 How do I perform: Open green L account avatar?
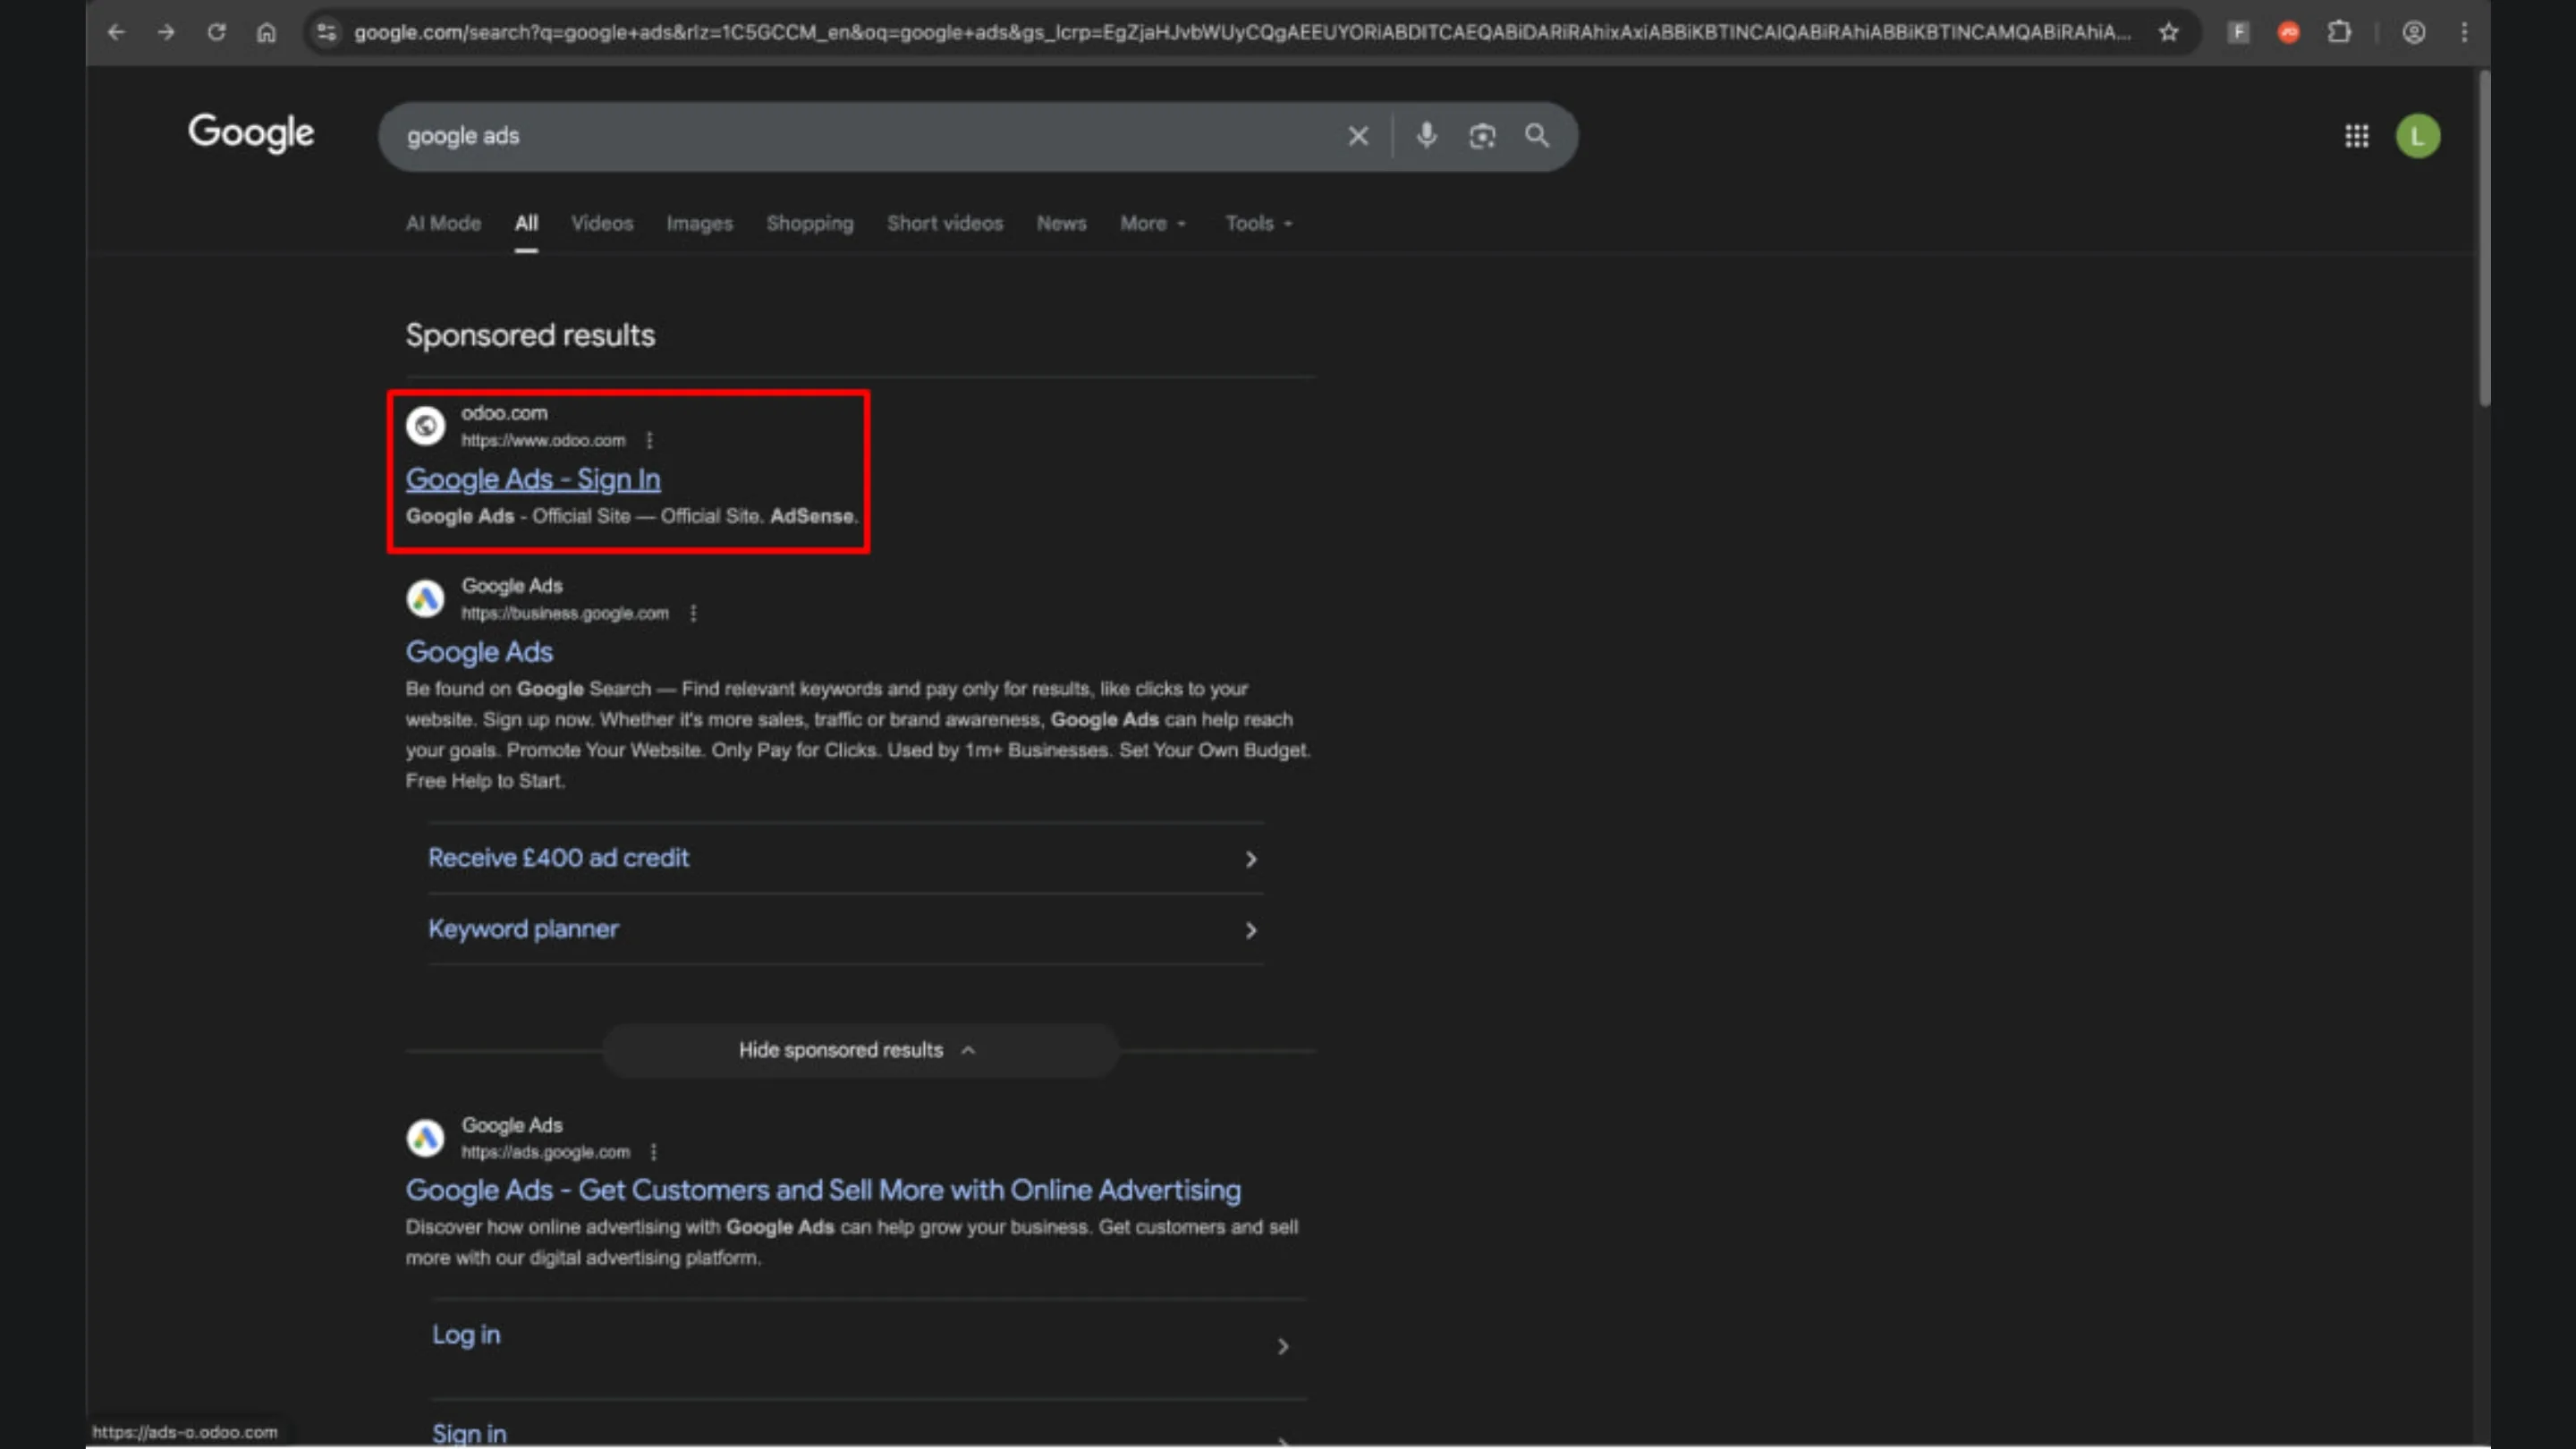pos(2417,136)
